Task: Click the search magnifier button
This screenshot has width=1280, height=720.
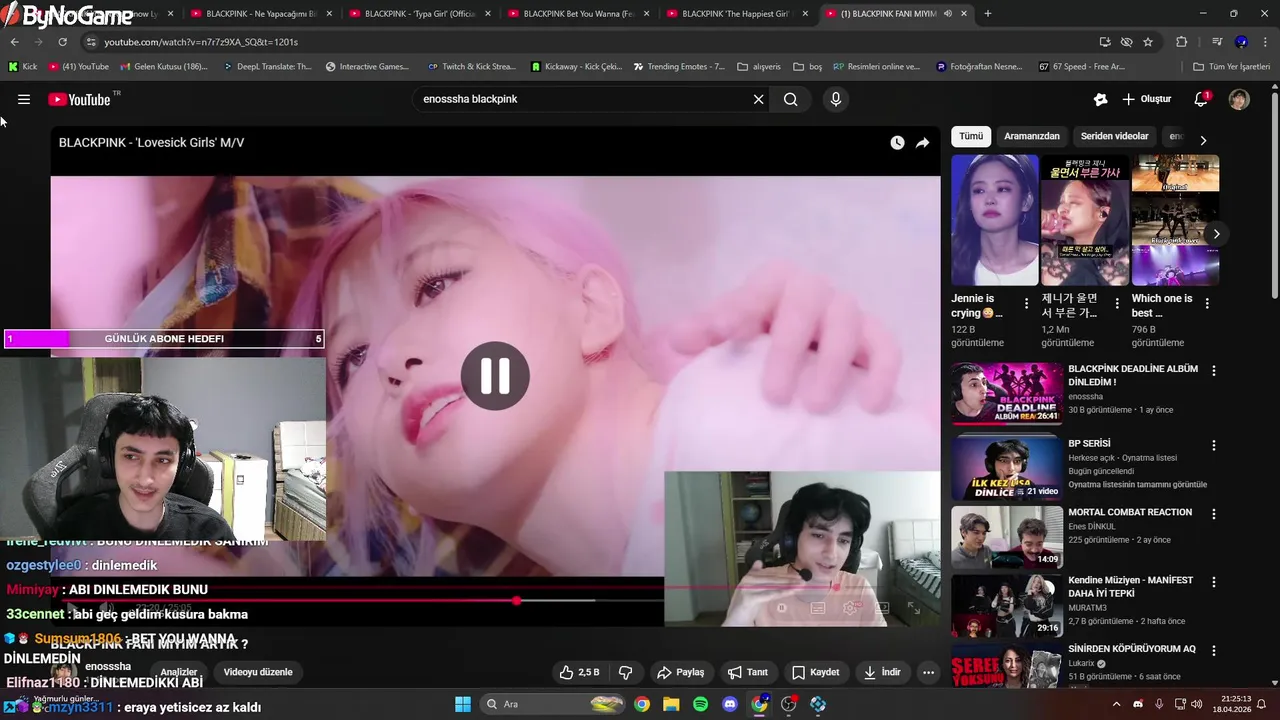Action: [791, 99]
